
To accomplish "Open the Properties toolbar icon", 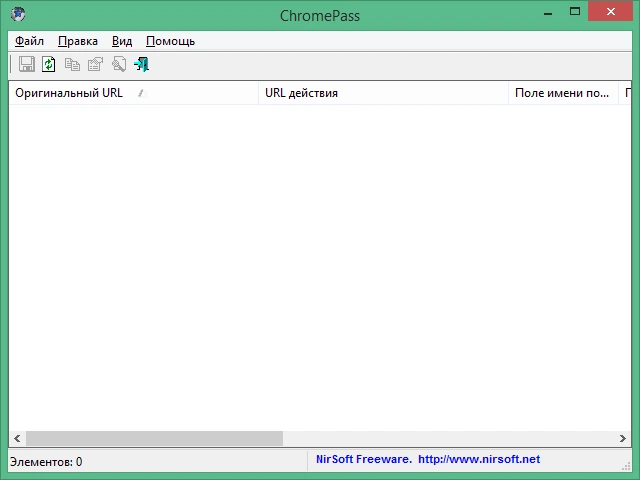I will click(95, 64).
